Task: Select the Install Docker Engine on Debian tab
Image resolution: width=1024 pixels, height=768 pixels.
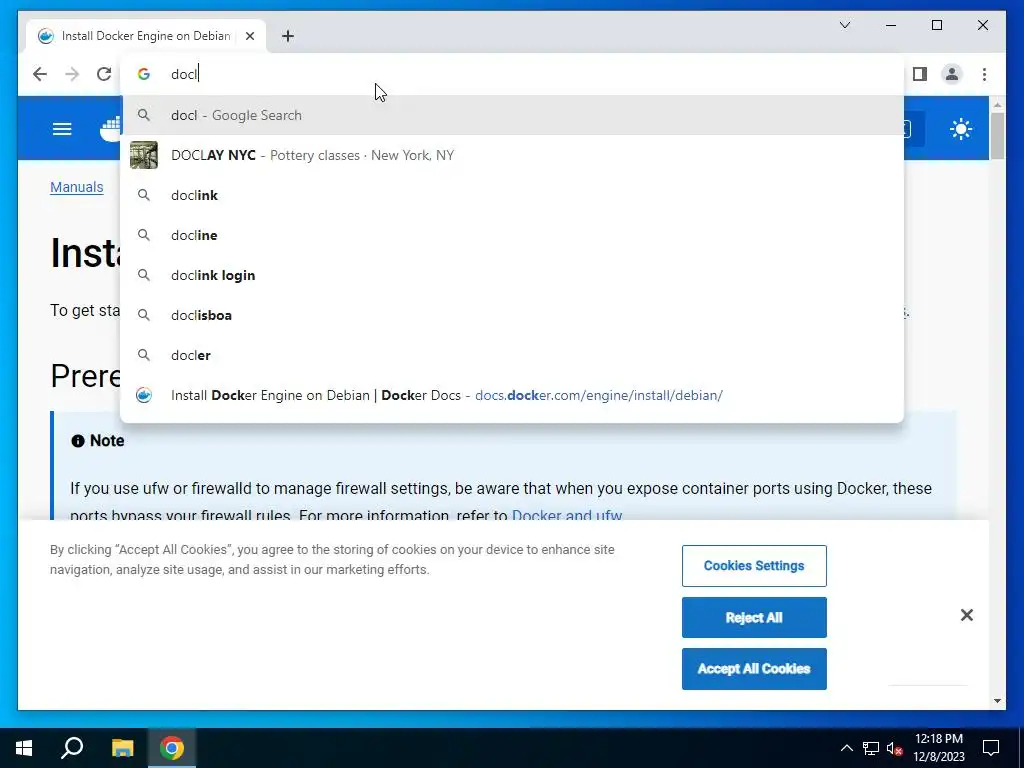Action: [x=146, y=36]
